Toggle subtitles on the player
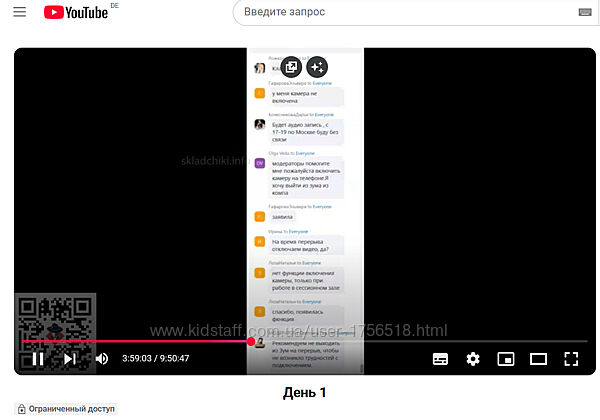 point(440,358)
